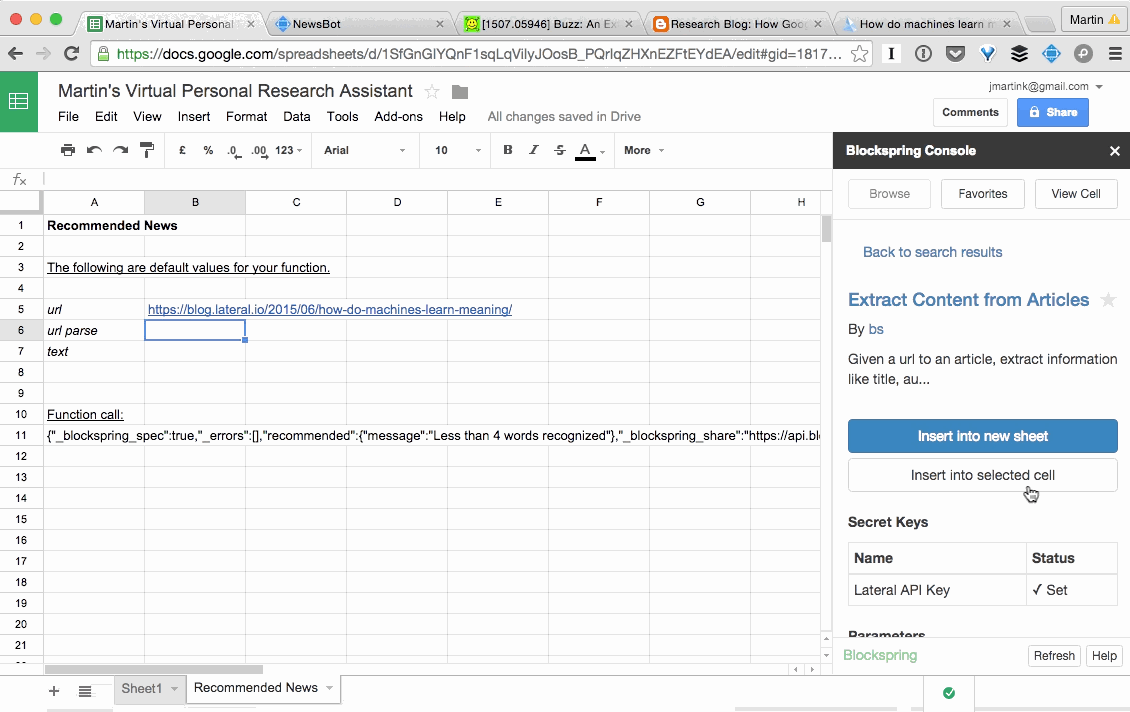Open Recommended News tab dropdown arrow
The height and width of the screenshot is (712, 1130).
click(x=329, y=688)
